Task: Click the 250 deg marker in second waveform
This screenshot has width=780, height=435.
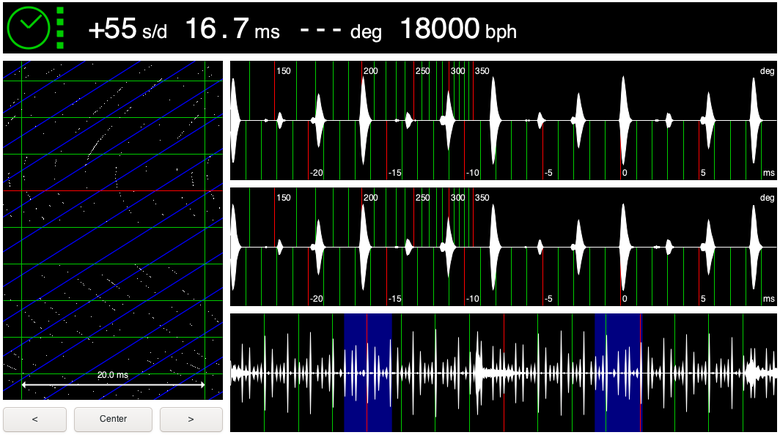Action: (422, 198)
